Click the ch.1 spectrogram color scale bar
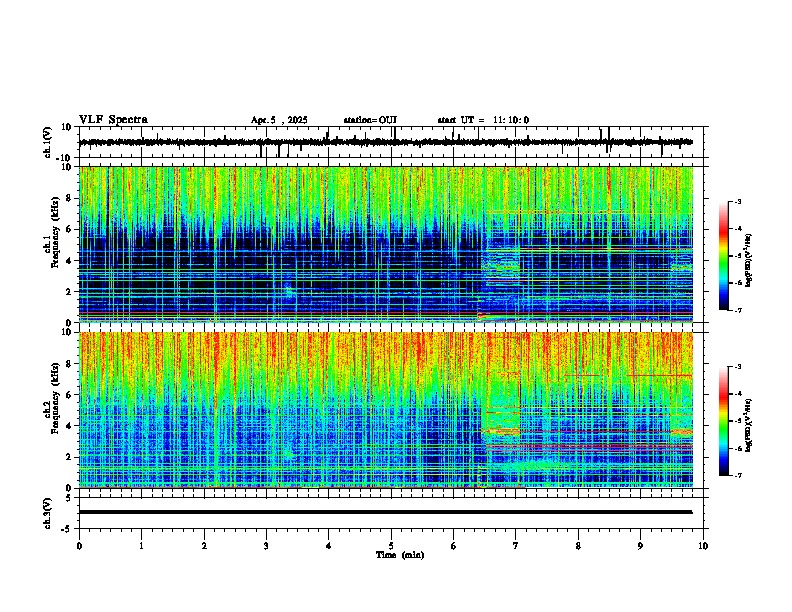Image resolution: width=792 pixels, height=612 pixels. [x=724, y=256]
